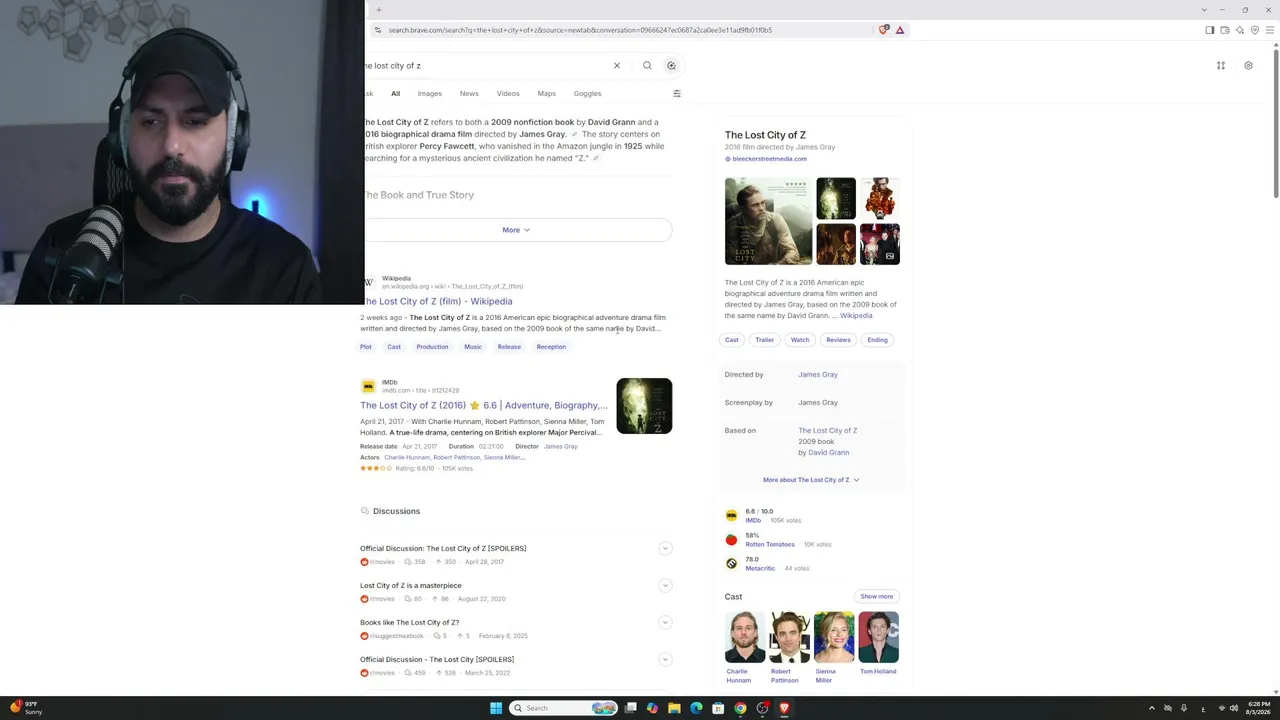
Task: Click the Brave Rewards triangle icon
Action: (900, 30)
